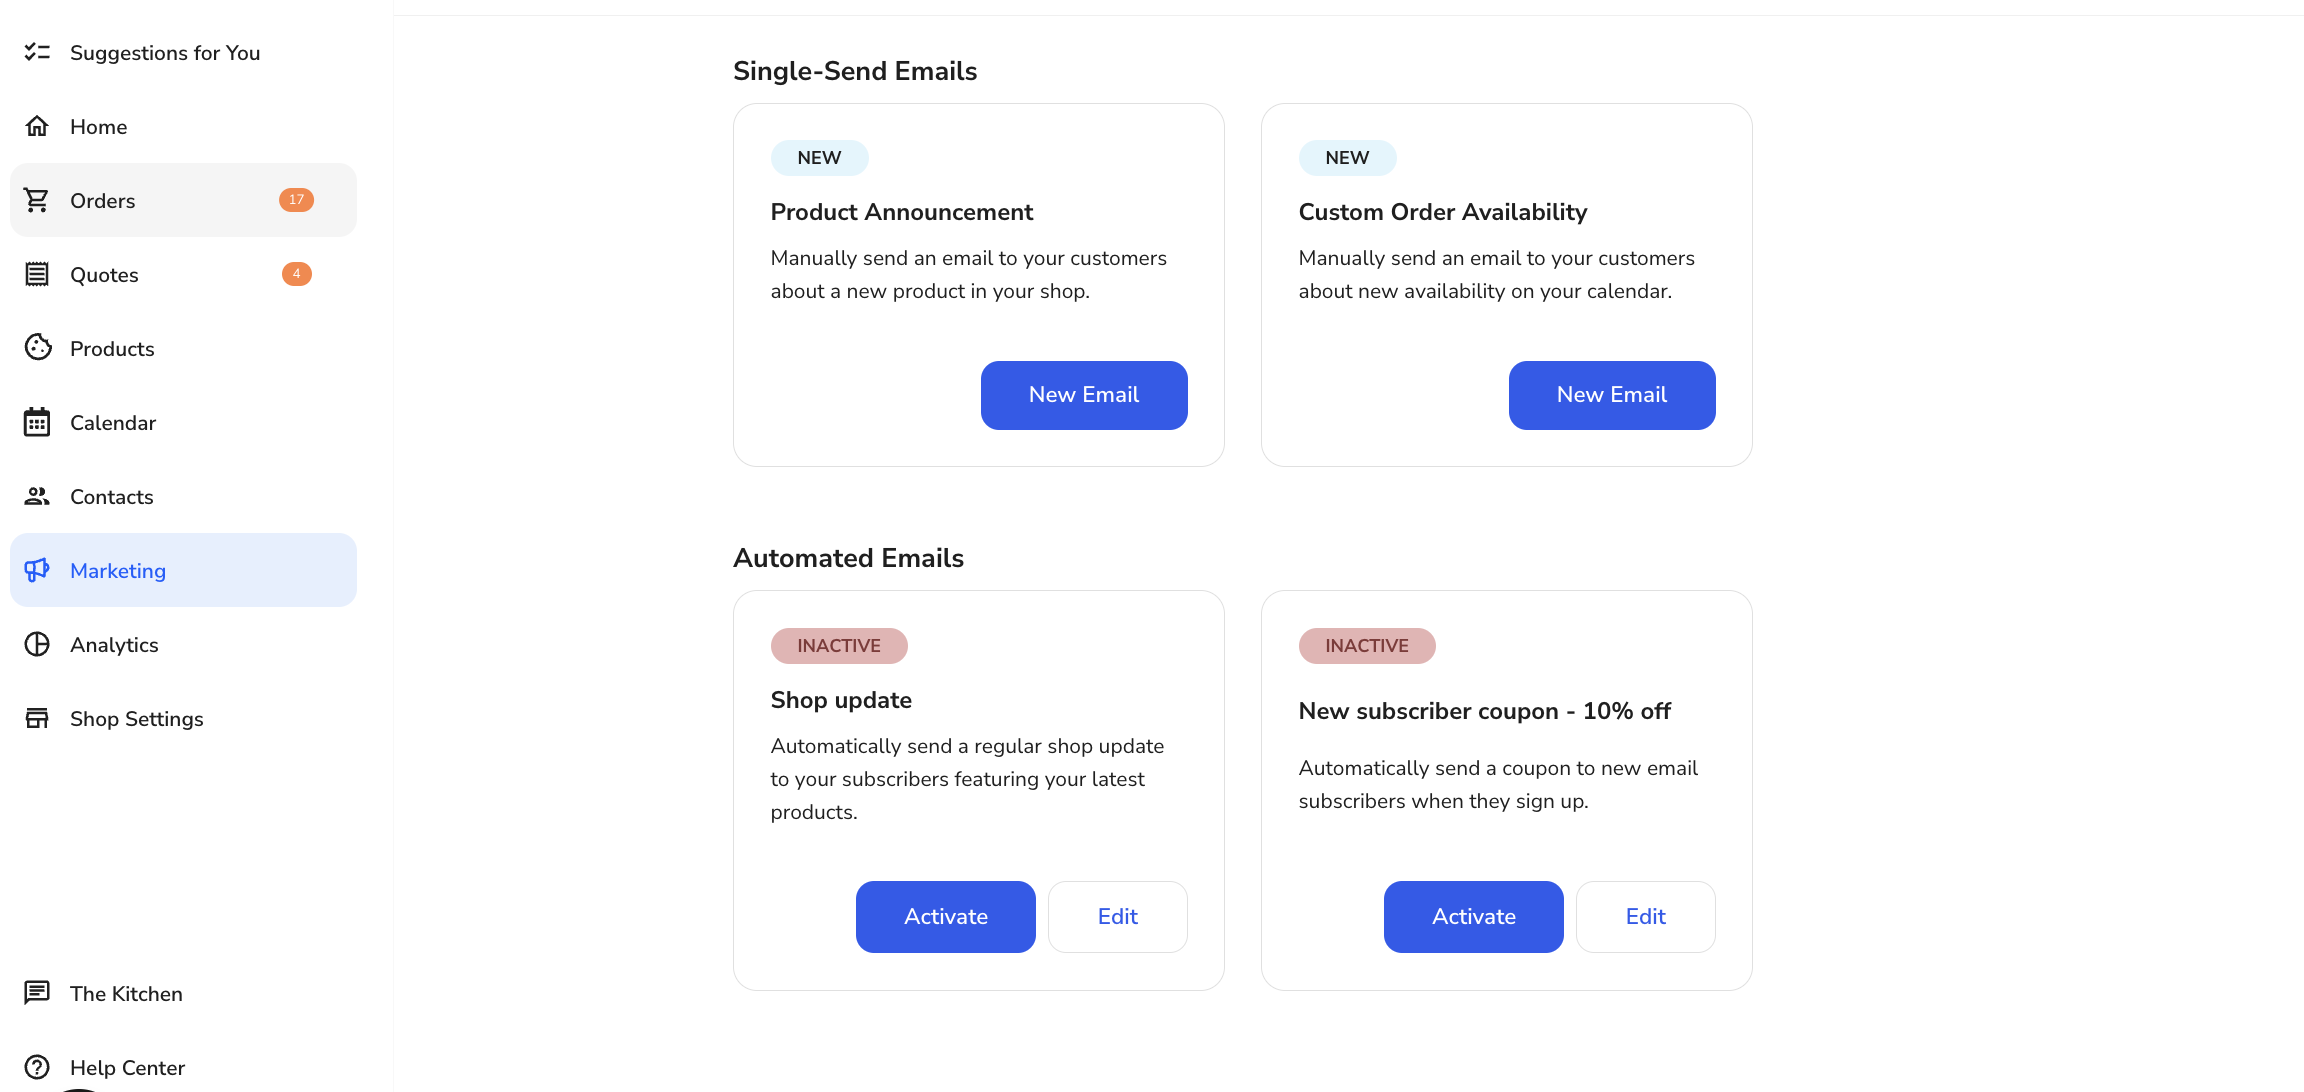Click the Quotes list icon
The width and height of the screenshot is (2304, 1092).
click(x=37, y=274)
